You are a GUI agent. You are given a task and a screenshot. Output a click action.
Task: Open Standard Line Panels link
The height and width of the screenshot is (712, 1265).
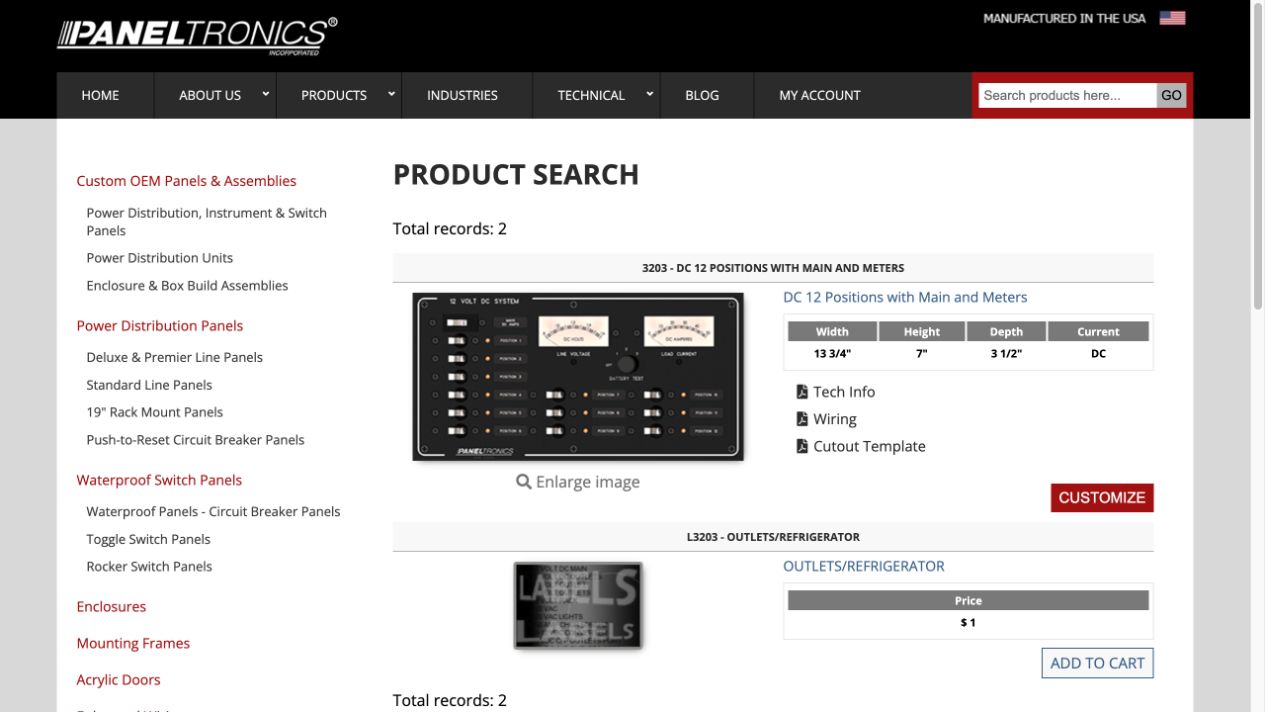point(149,385)
